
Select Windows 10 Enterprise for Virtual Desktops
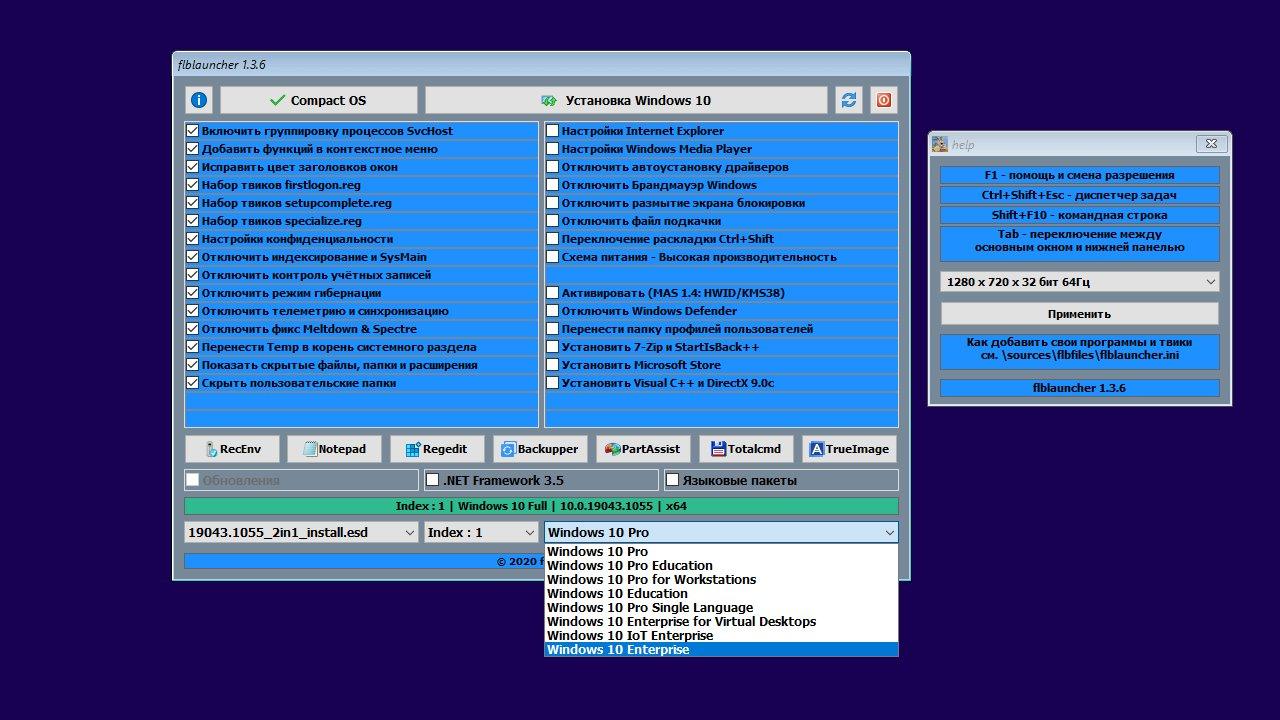click(721, 621)
